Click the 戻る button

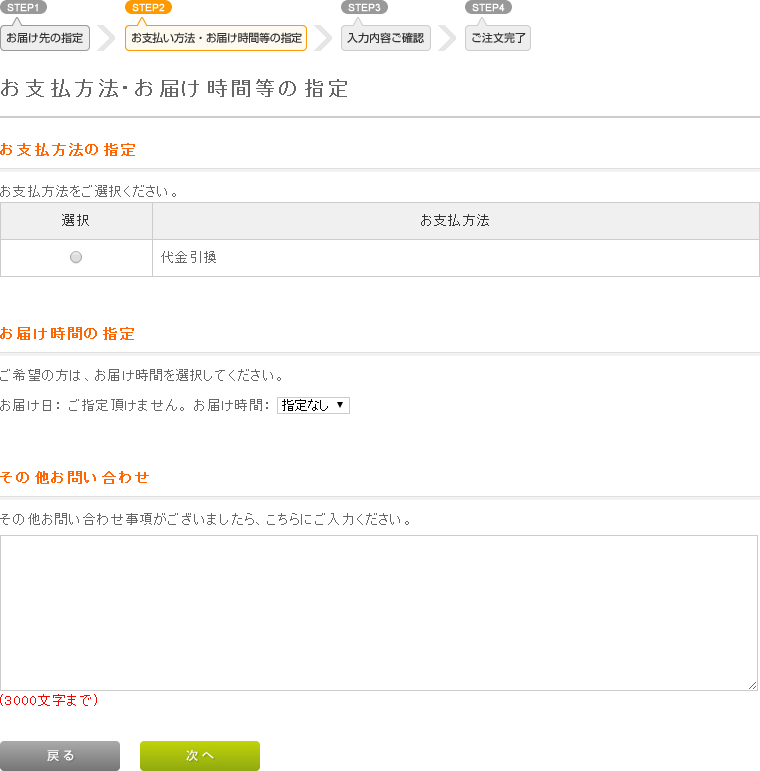pos(60,756)
